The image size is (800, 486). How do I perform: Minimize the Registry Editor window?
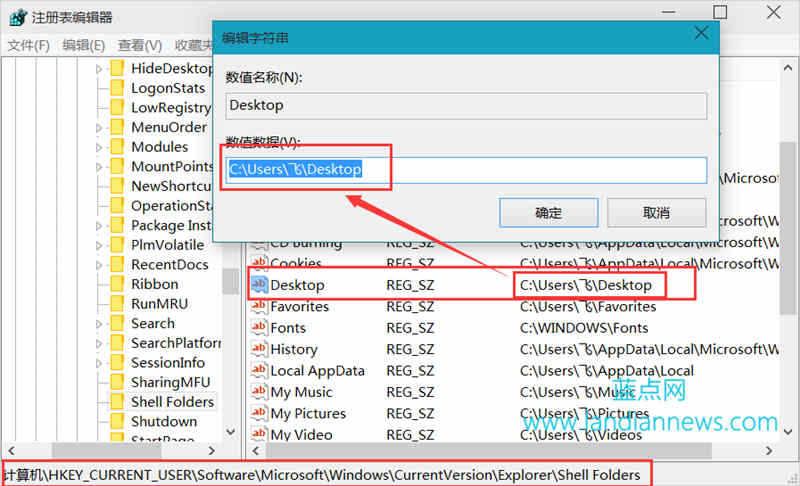[x=668, y=12]
